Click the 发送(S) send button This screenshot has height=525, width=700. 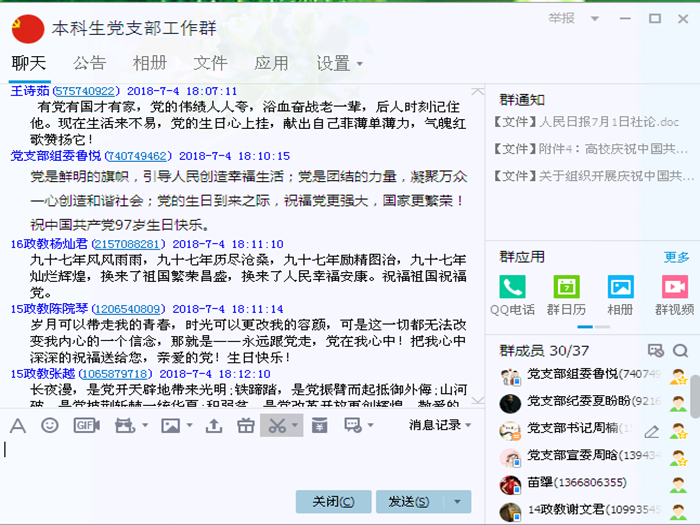408,501
